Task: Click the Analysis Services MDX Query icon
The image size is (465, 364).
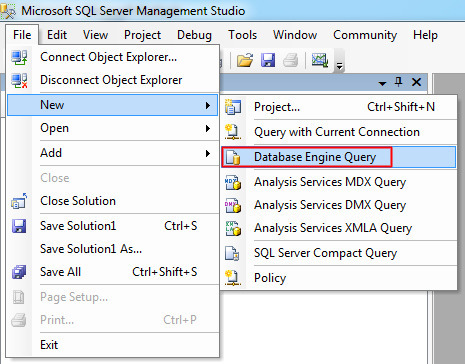Action: point(233,182)
